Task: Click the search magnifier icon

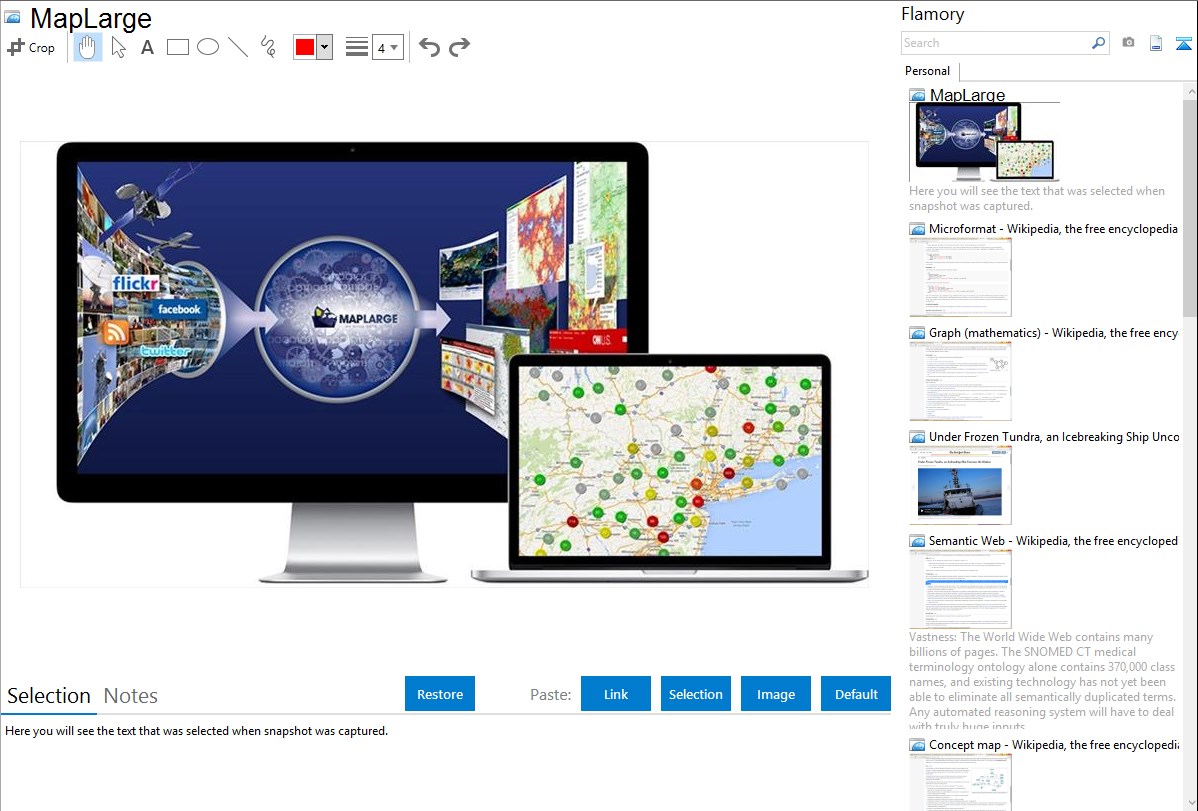Action: tap(1098, 43)
